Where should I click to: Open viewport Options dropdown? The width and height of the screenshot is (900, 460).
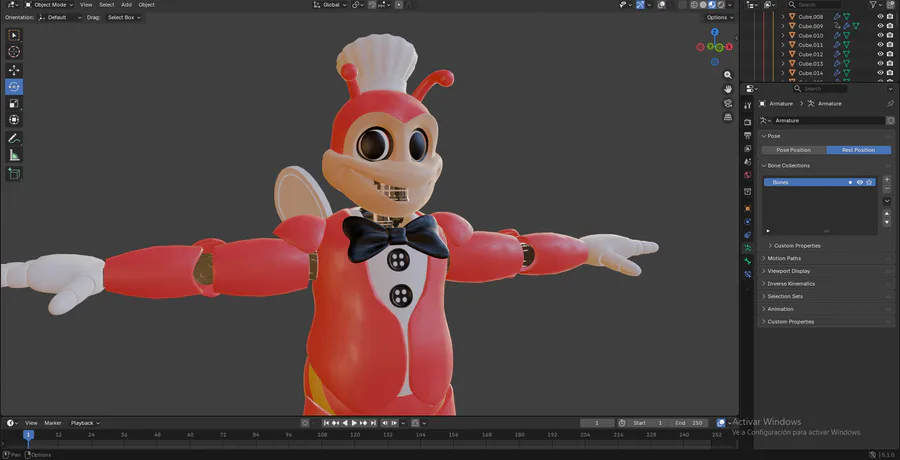point(720,17)
